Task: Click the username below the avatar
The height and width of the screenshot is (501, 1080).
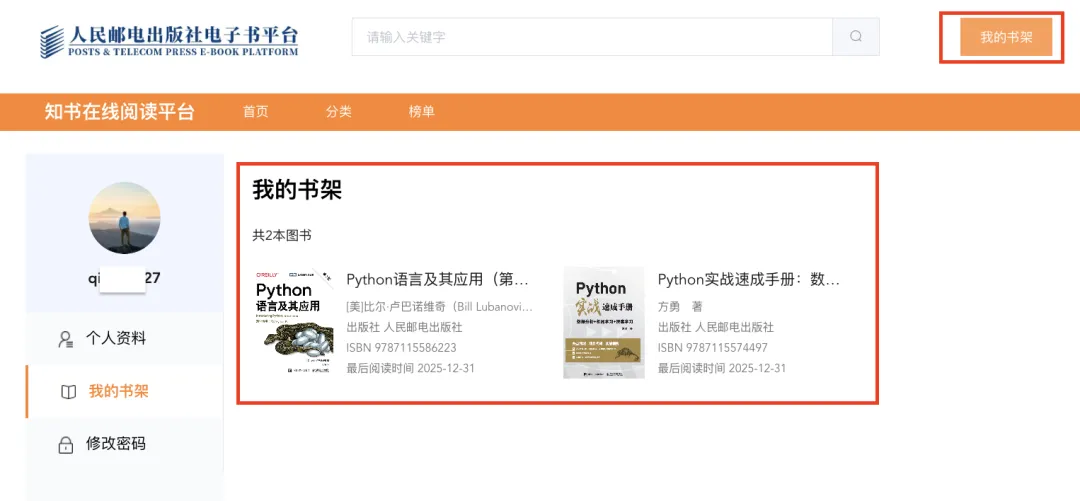Action: (125, 279)
